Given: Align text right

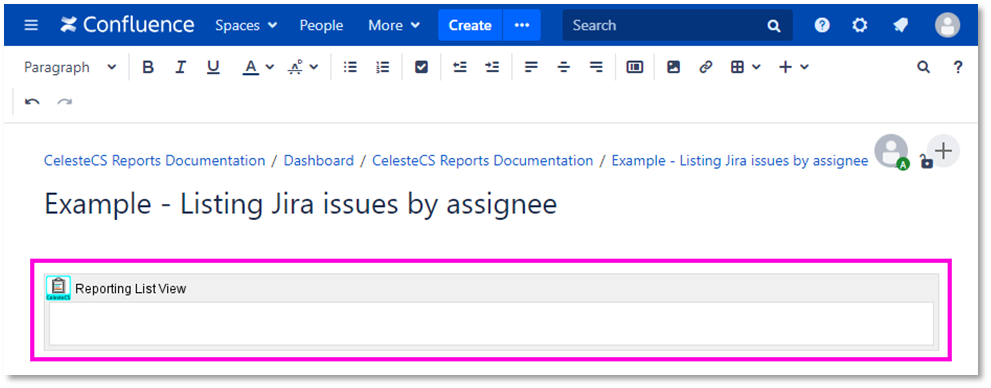Looking at the screenshot, I should point(596,67).
